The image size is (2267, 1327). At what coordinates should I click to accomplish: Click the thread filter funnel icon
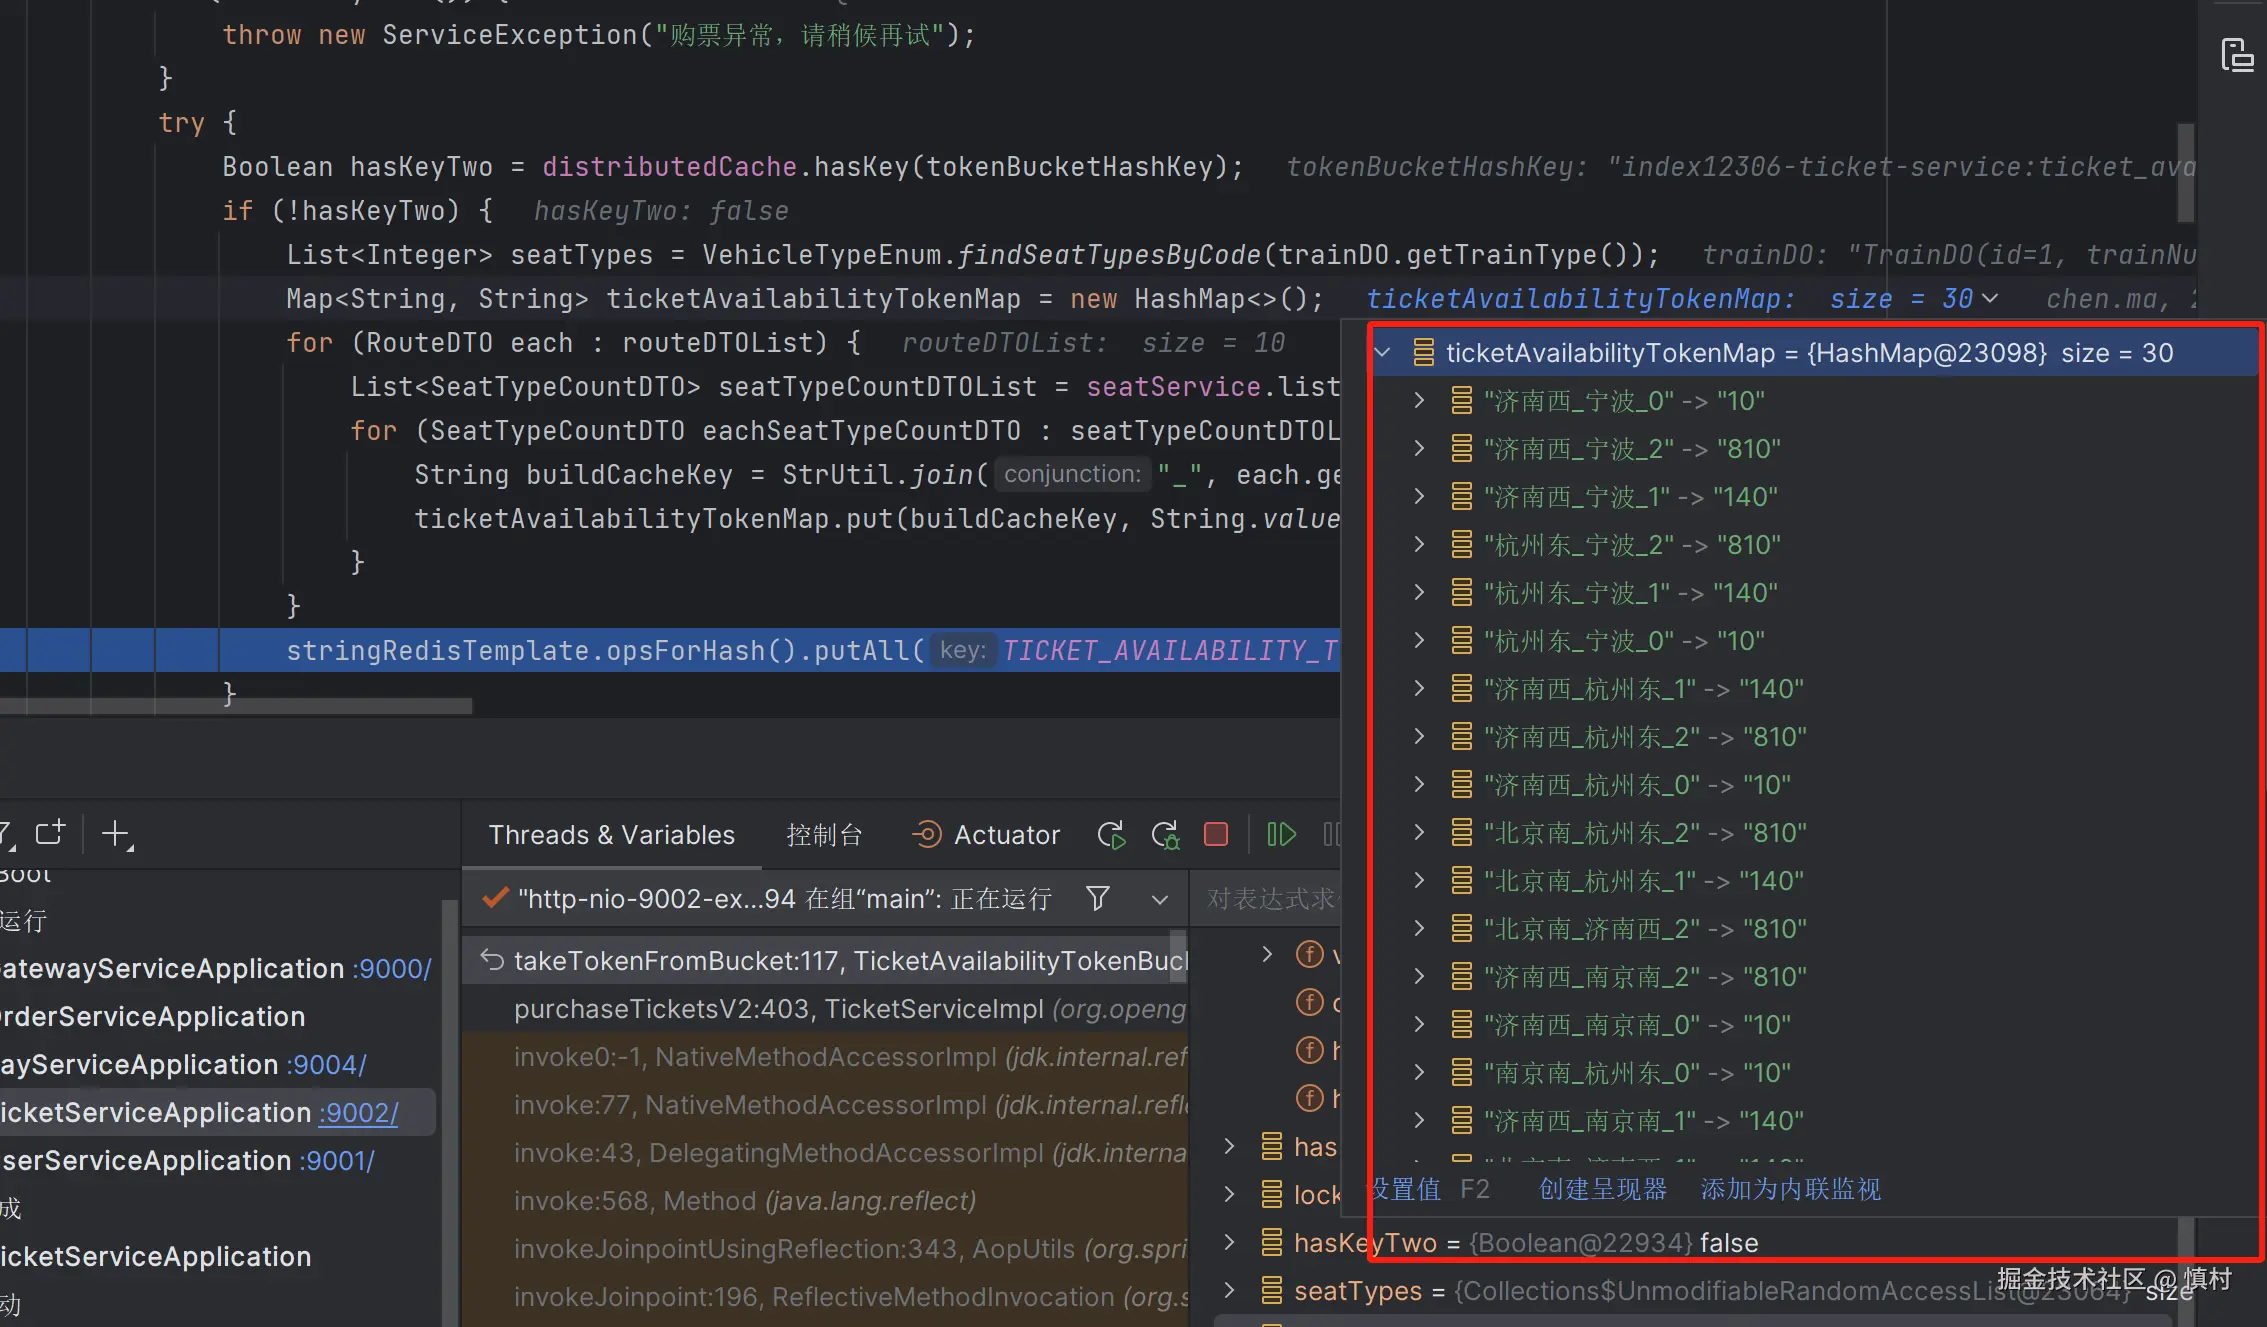1098,898
